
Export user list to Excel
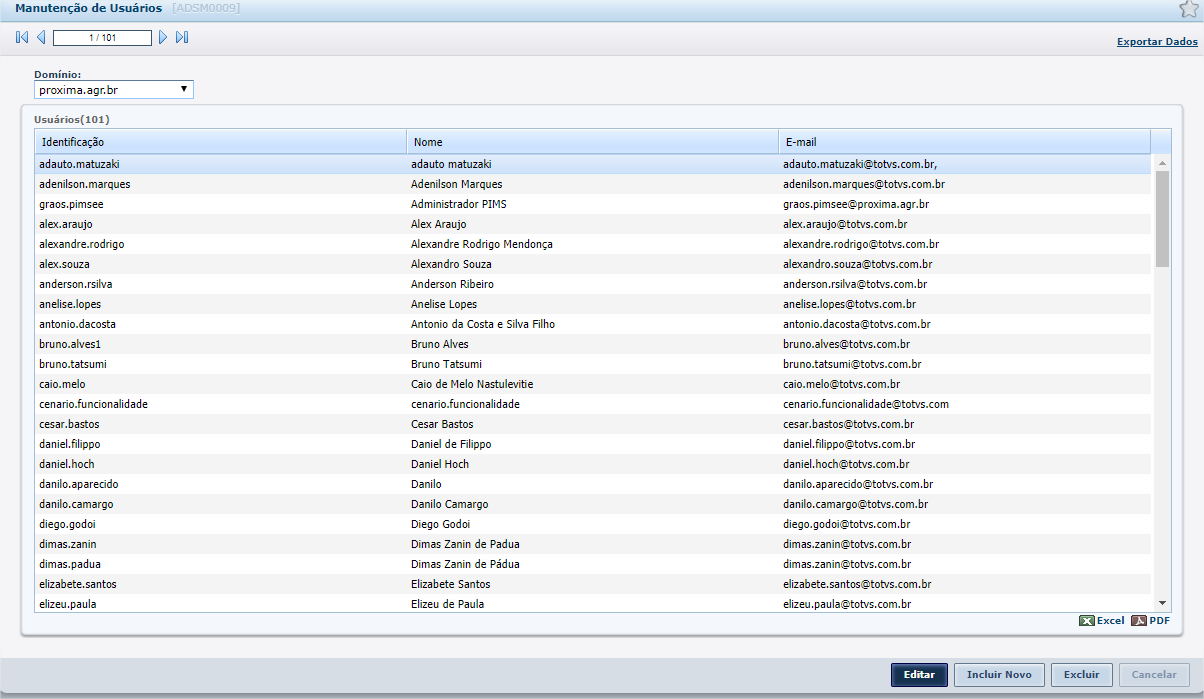1102,621
